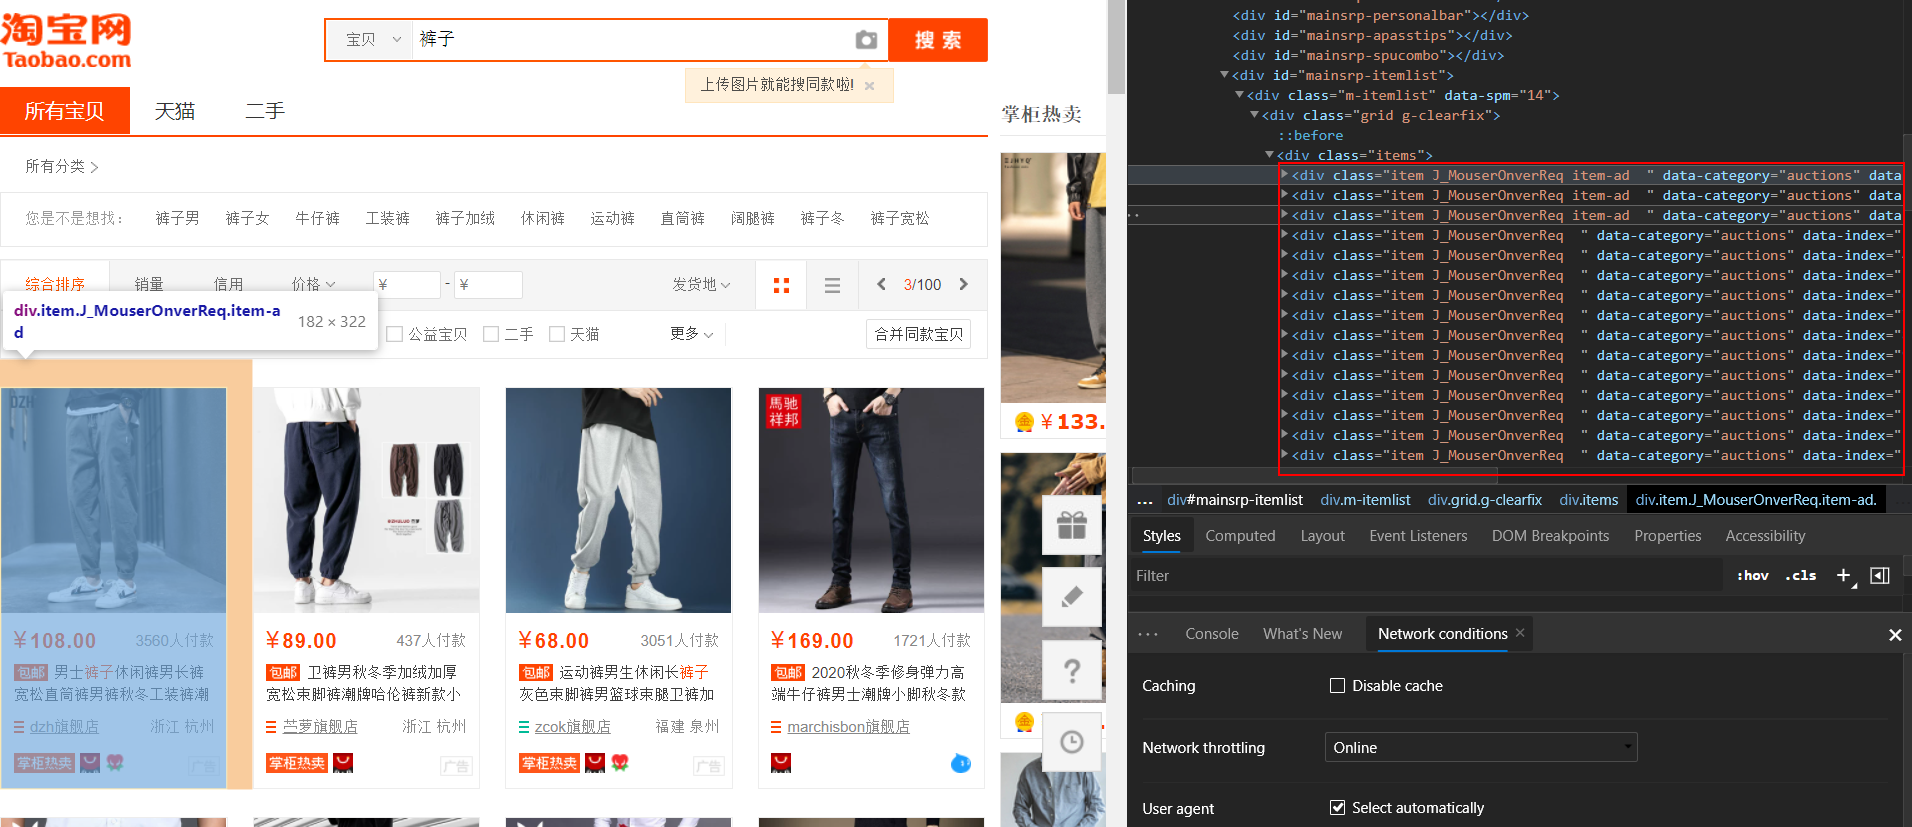1912x827 pixels.
Task: Open the ¥169.00 jeans product thumbnail
Action: [x=871, y=500]
